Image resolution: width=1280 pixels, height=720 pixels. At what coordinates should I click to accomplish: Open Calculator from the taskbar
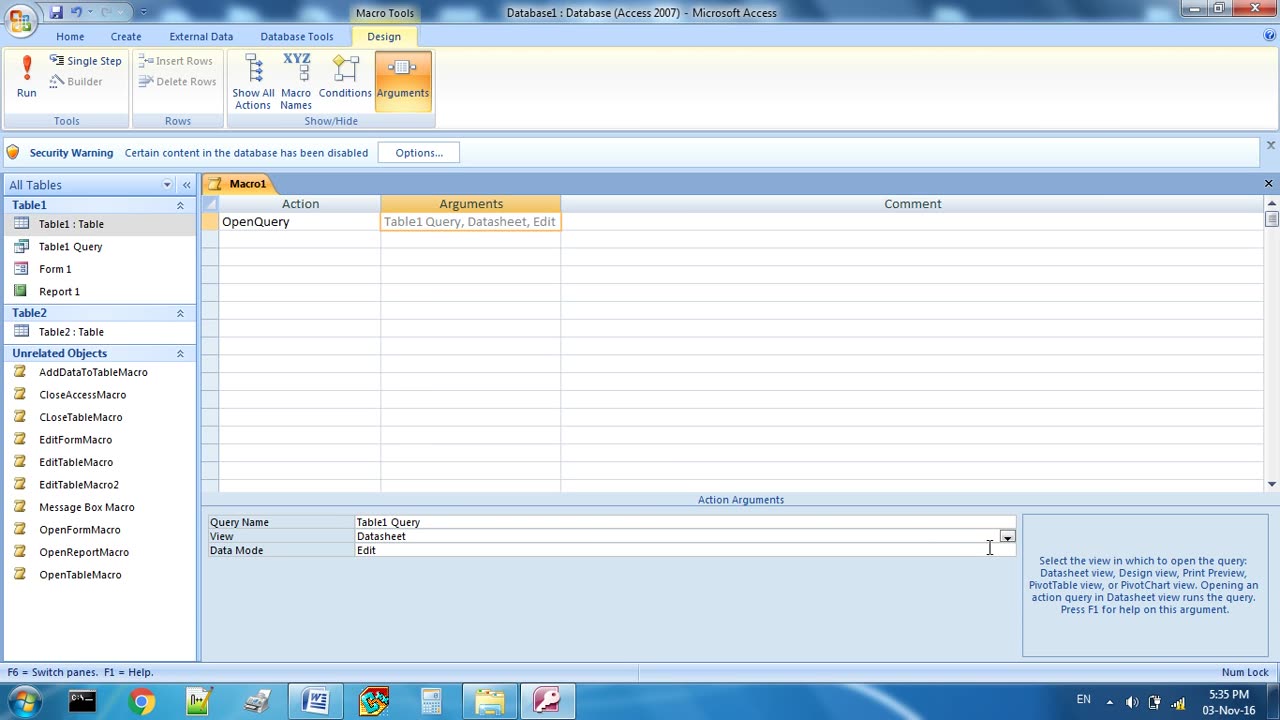[x=432, y=702]
